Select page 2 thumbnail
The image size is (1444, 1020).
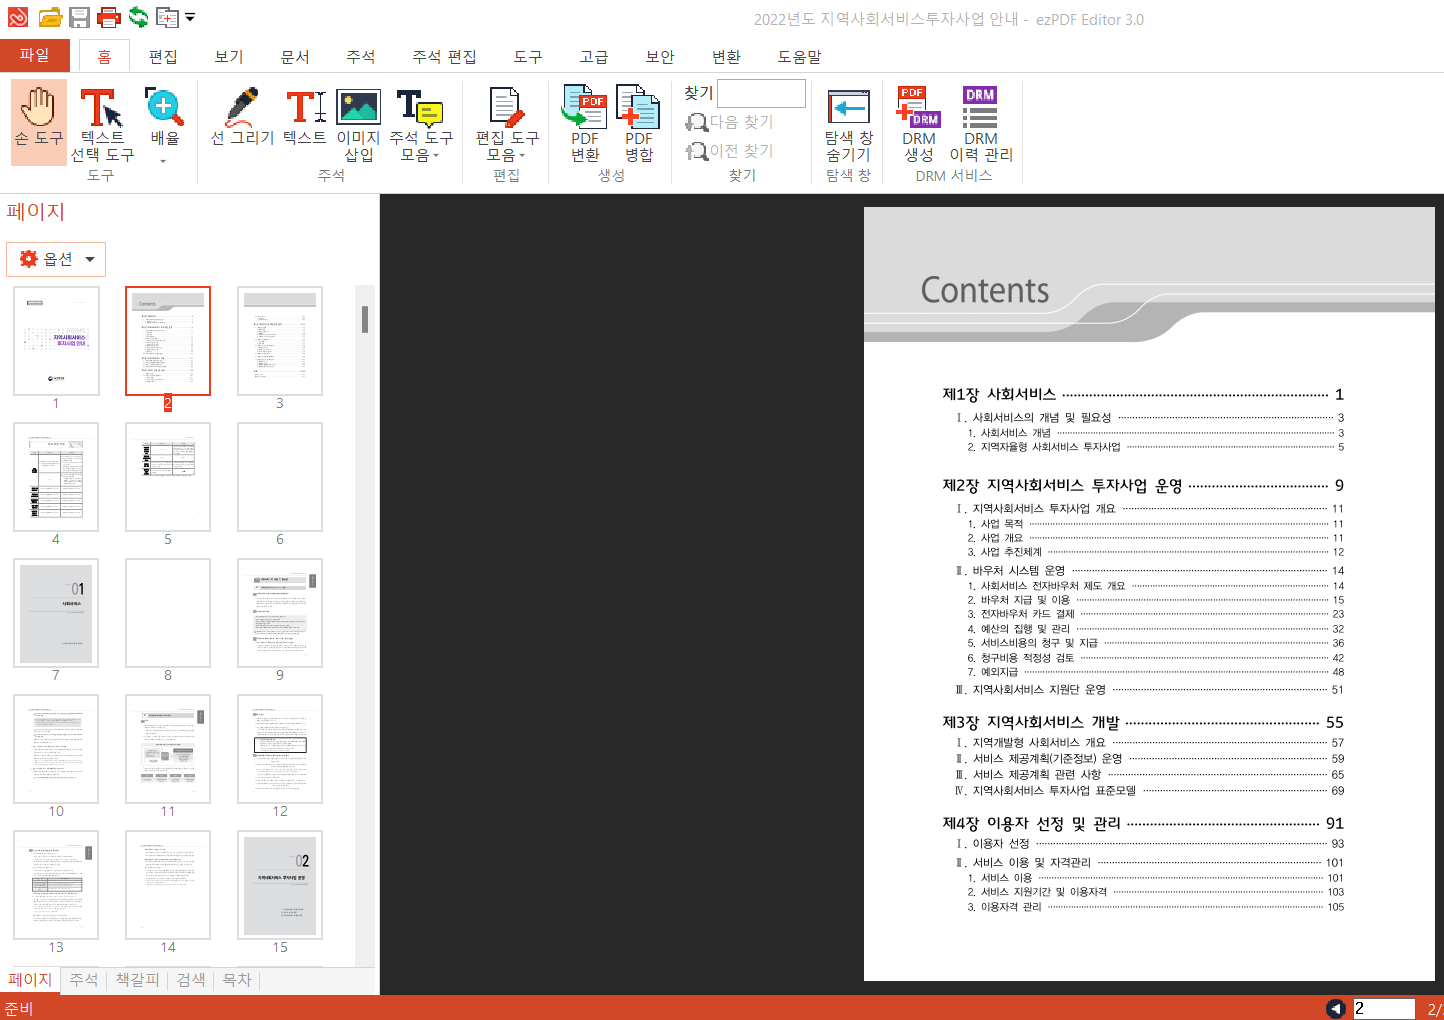[168, 341]
